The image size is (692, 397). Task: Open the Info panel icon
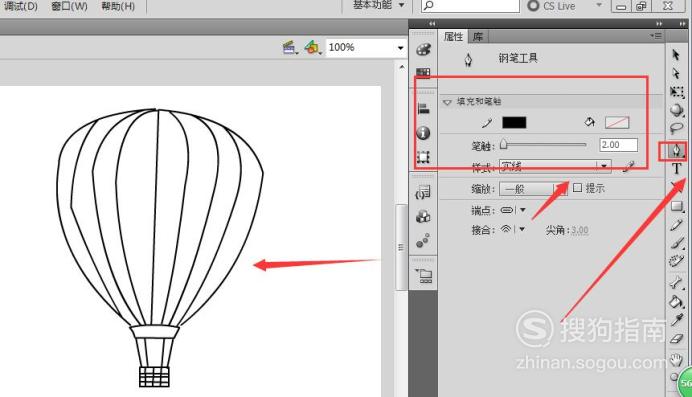pyautogui.click(x=423, y=132)
